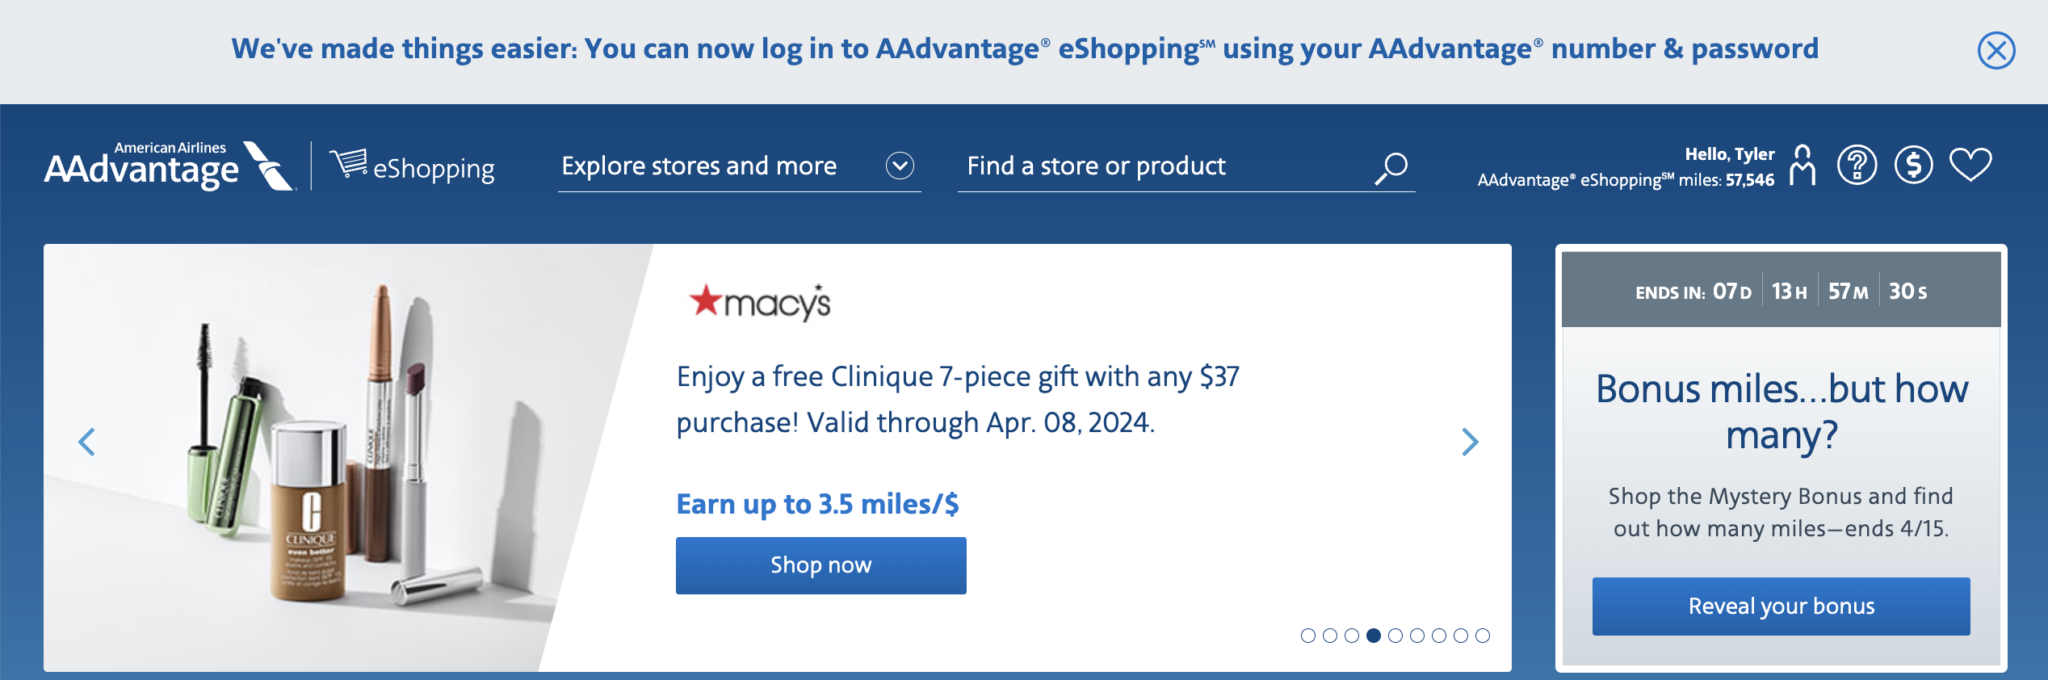
Task: Open favorites with the heart icon
Action: coord(1970,165)
